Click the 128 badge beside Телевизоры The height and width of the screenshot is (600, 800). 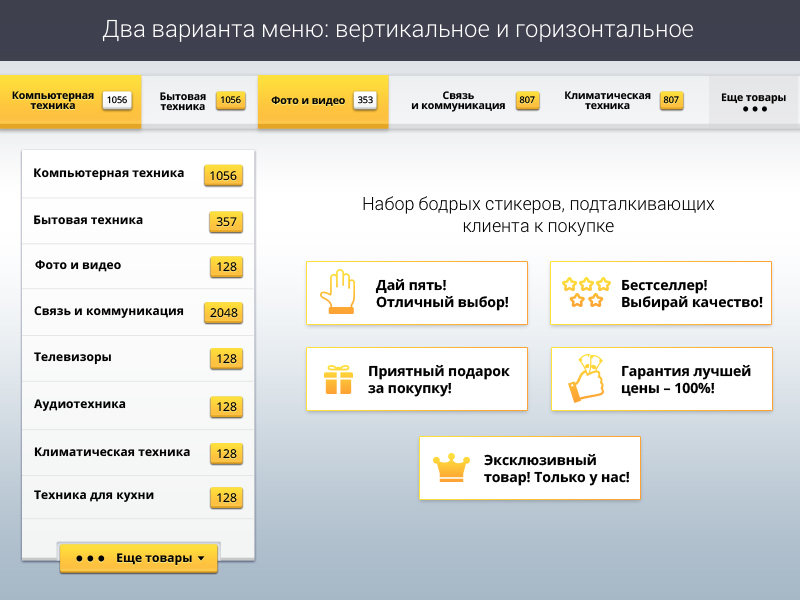pos(227,359)
